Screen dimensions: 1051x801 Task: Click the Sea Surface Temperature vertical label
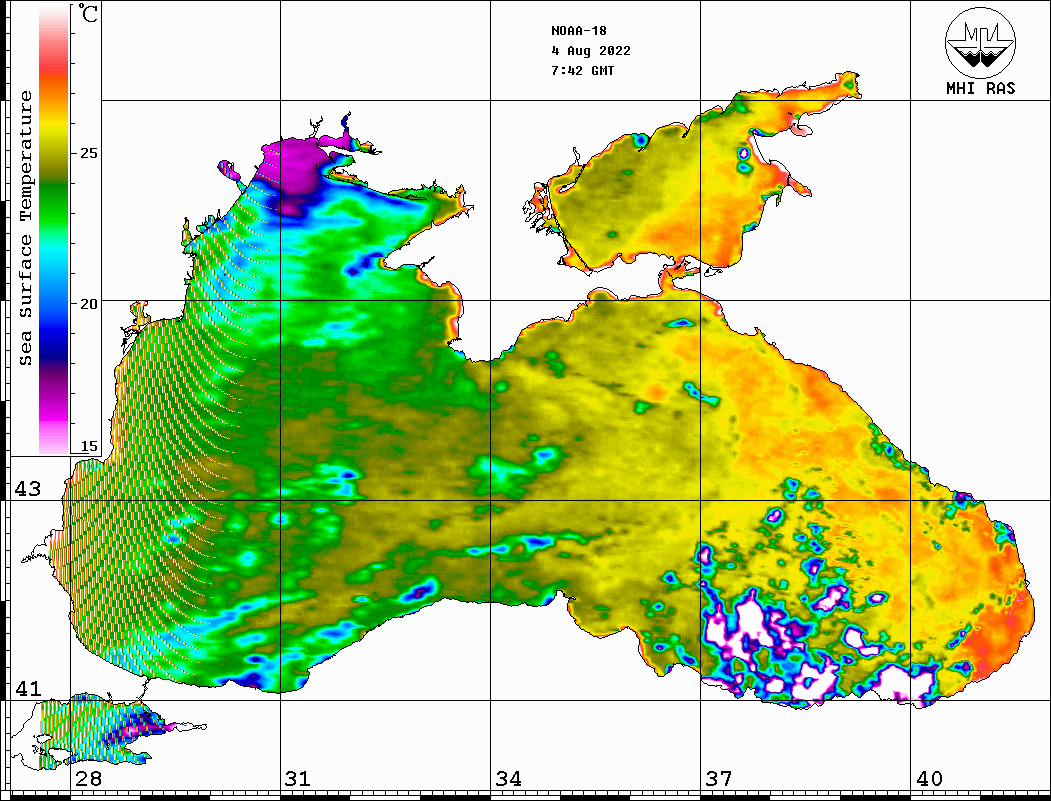tap(25, 229)
